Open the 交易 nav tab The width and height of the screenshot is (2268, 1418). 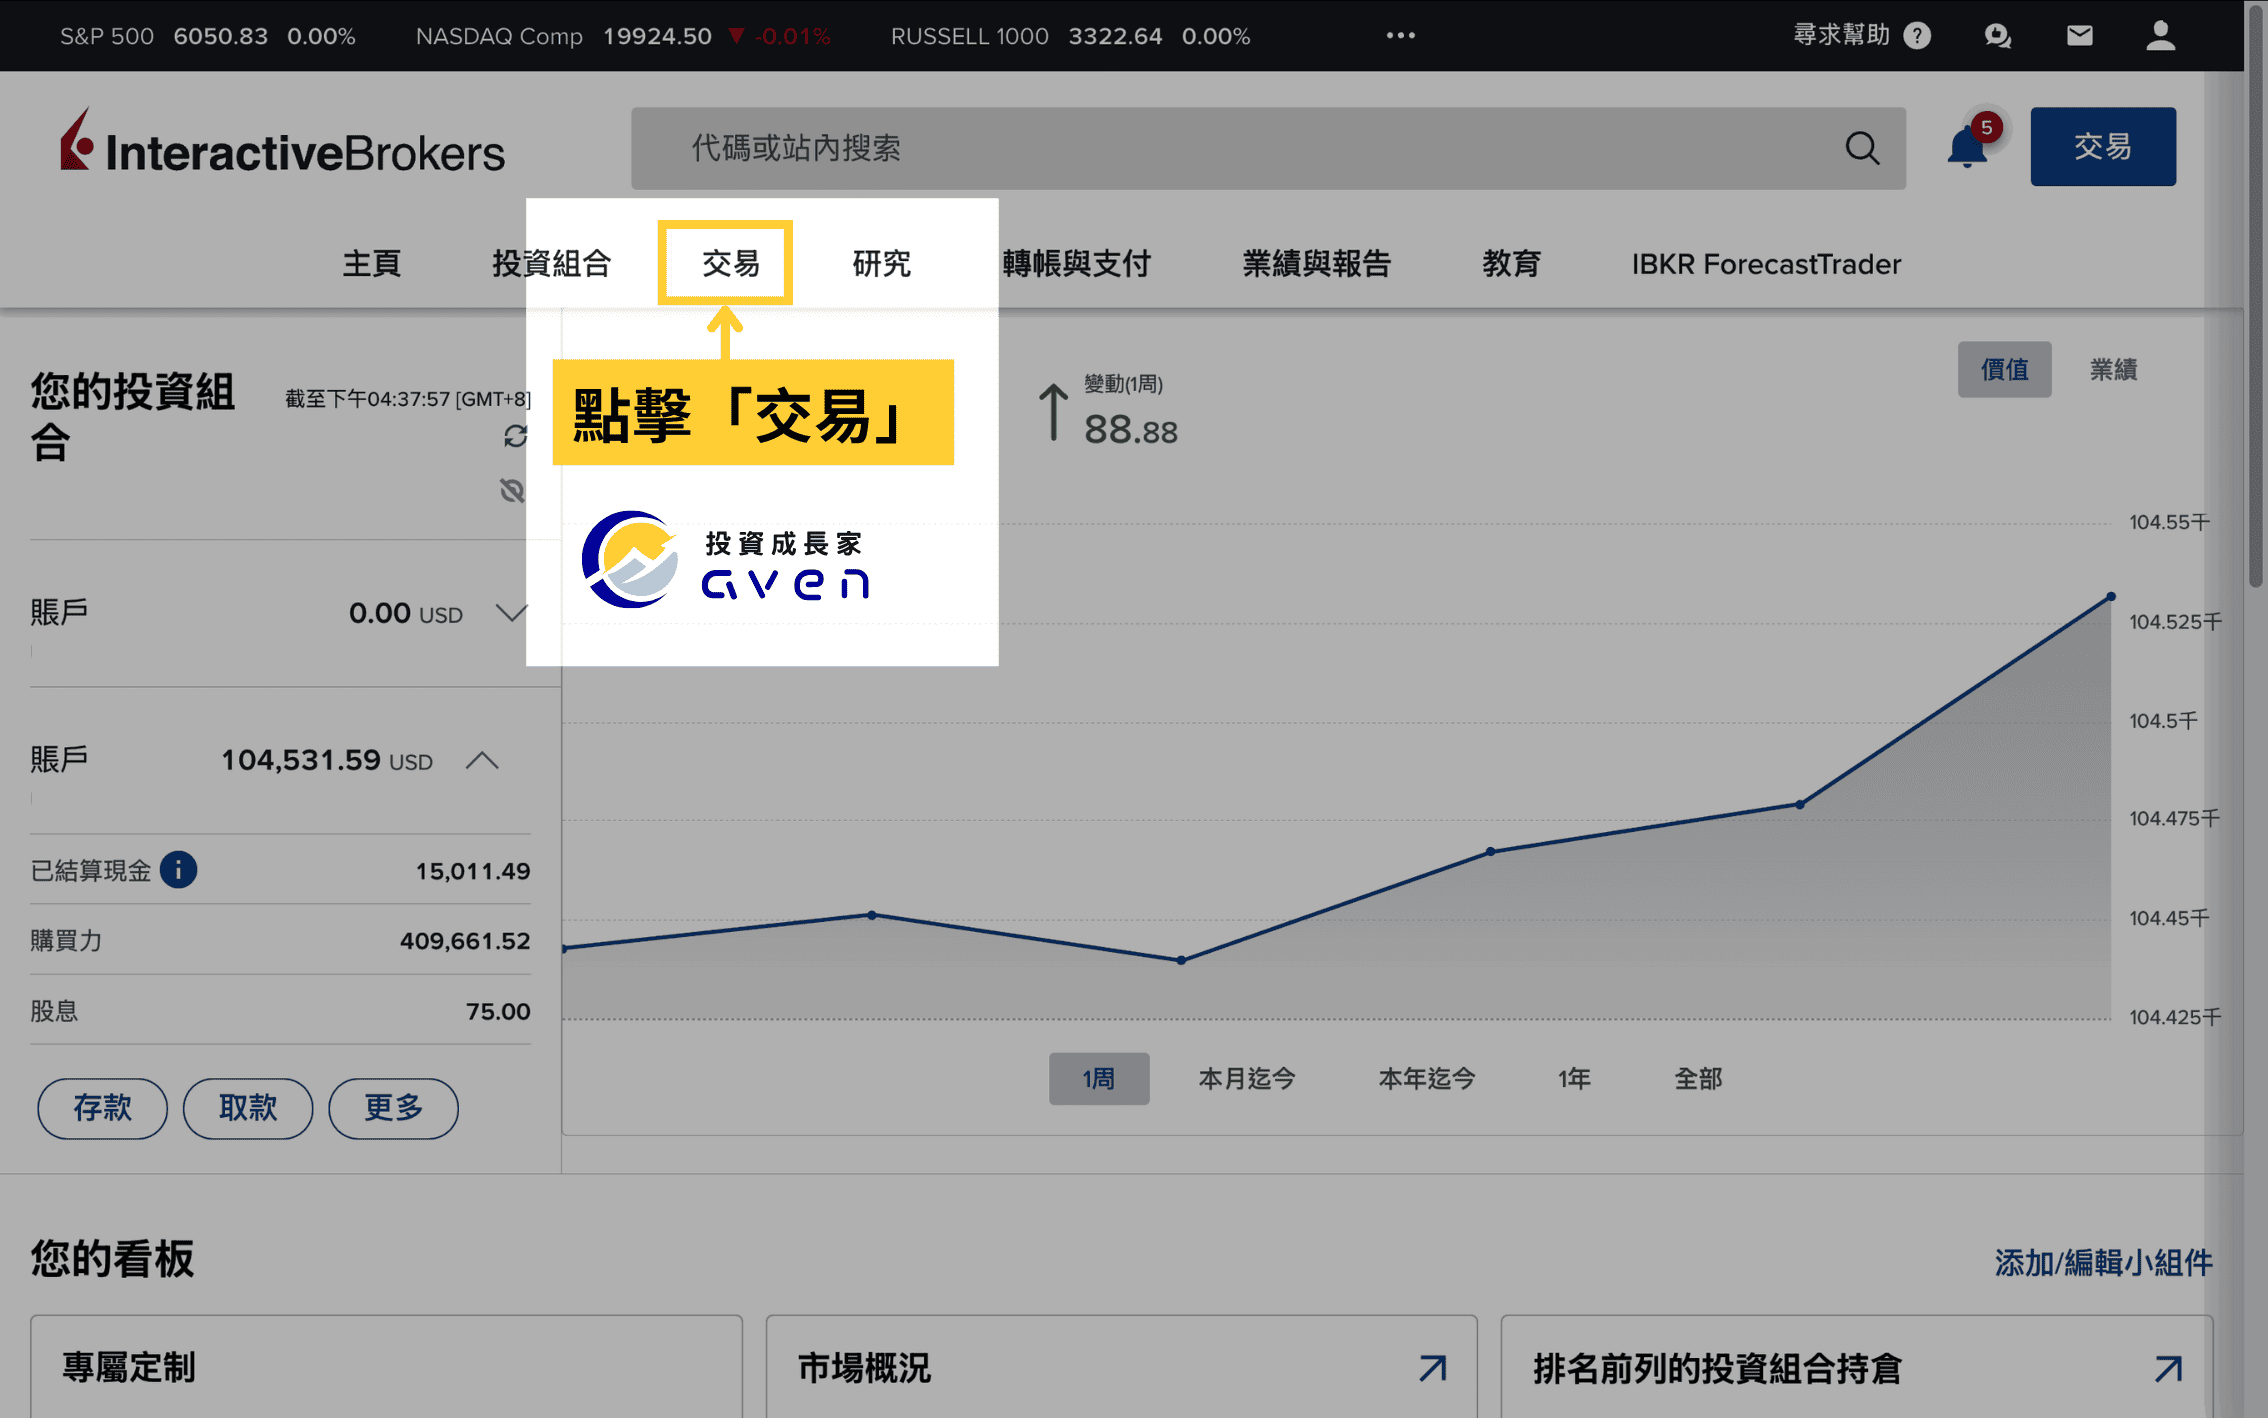click(730, 263)
